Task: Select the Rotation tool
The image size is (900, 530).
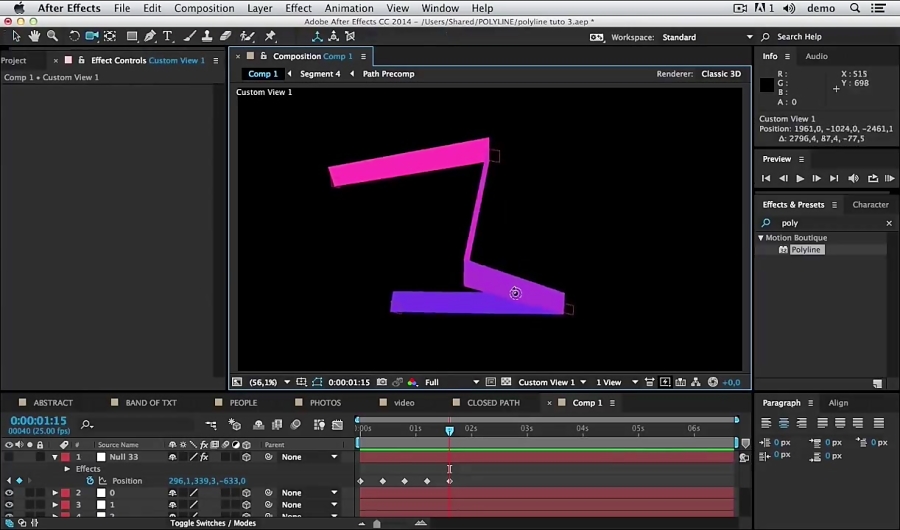Action: click(x=74, y=36)
